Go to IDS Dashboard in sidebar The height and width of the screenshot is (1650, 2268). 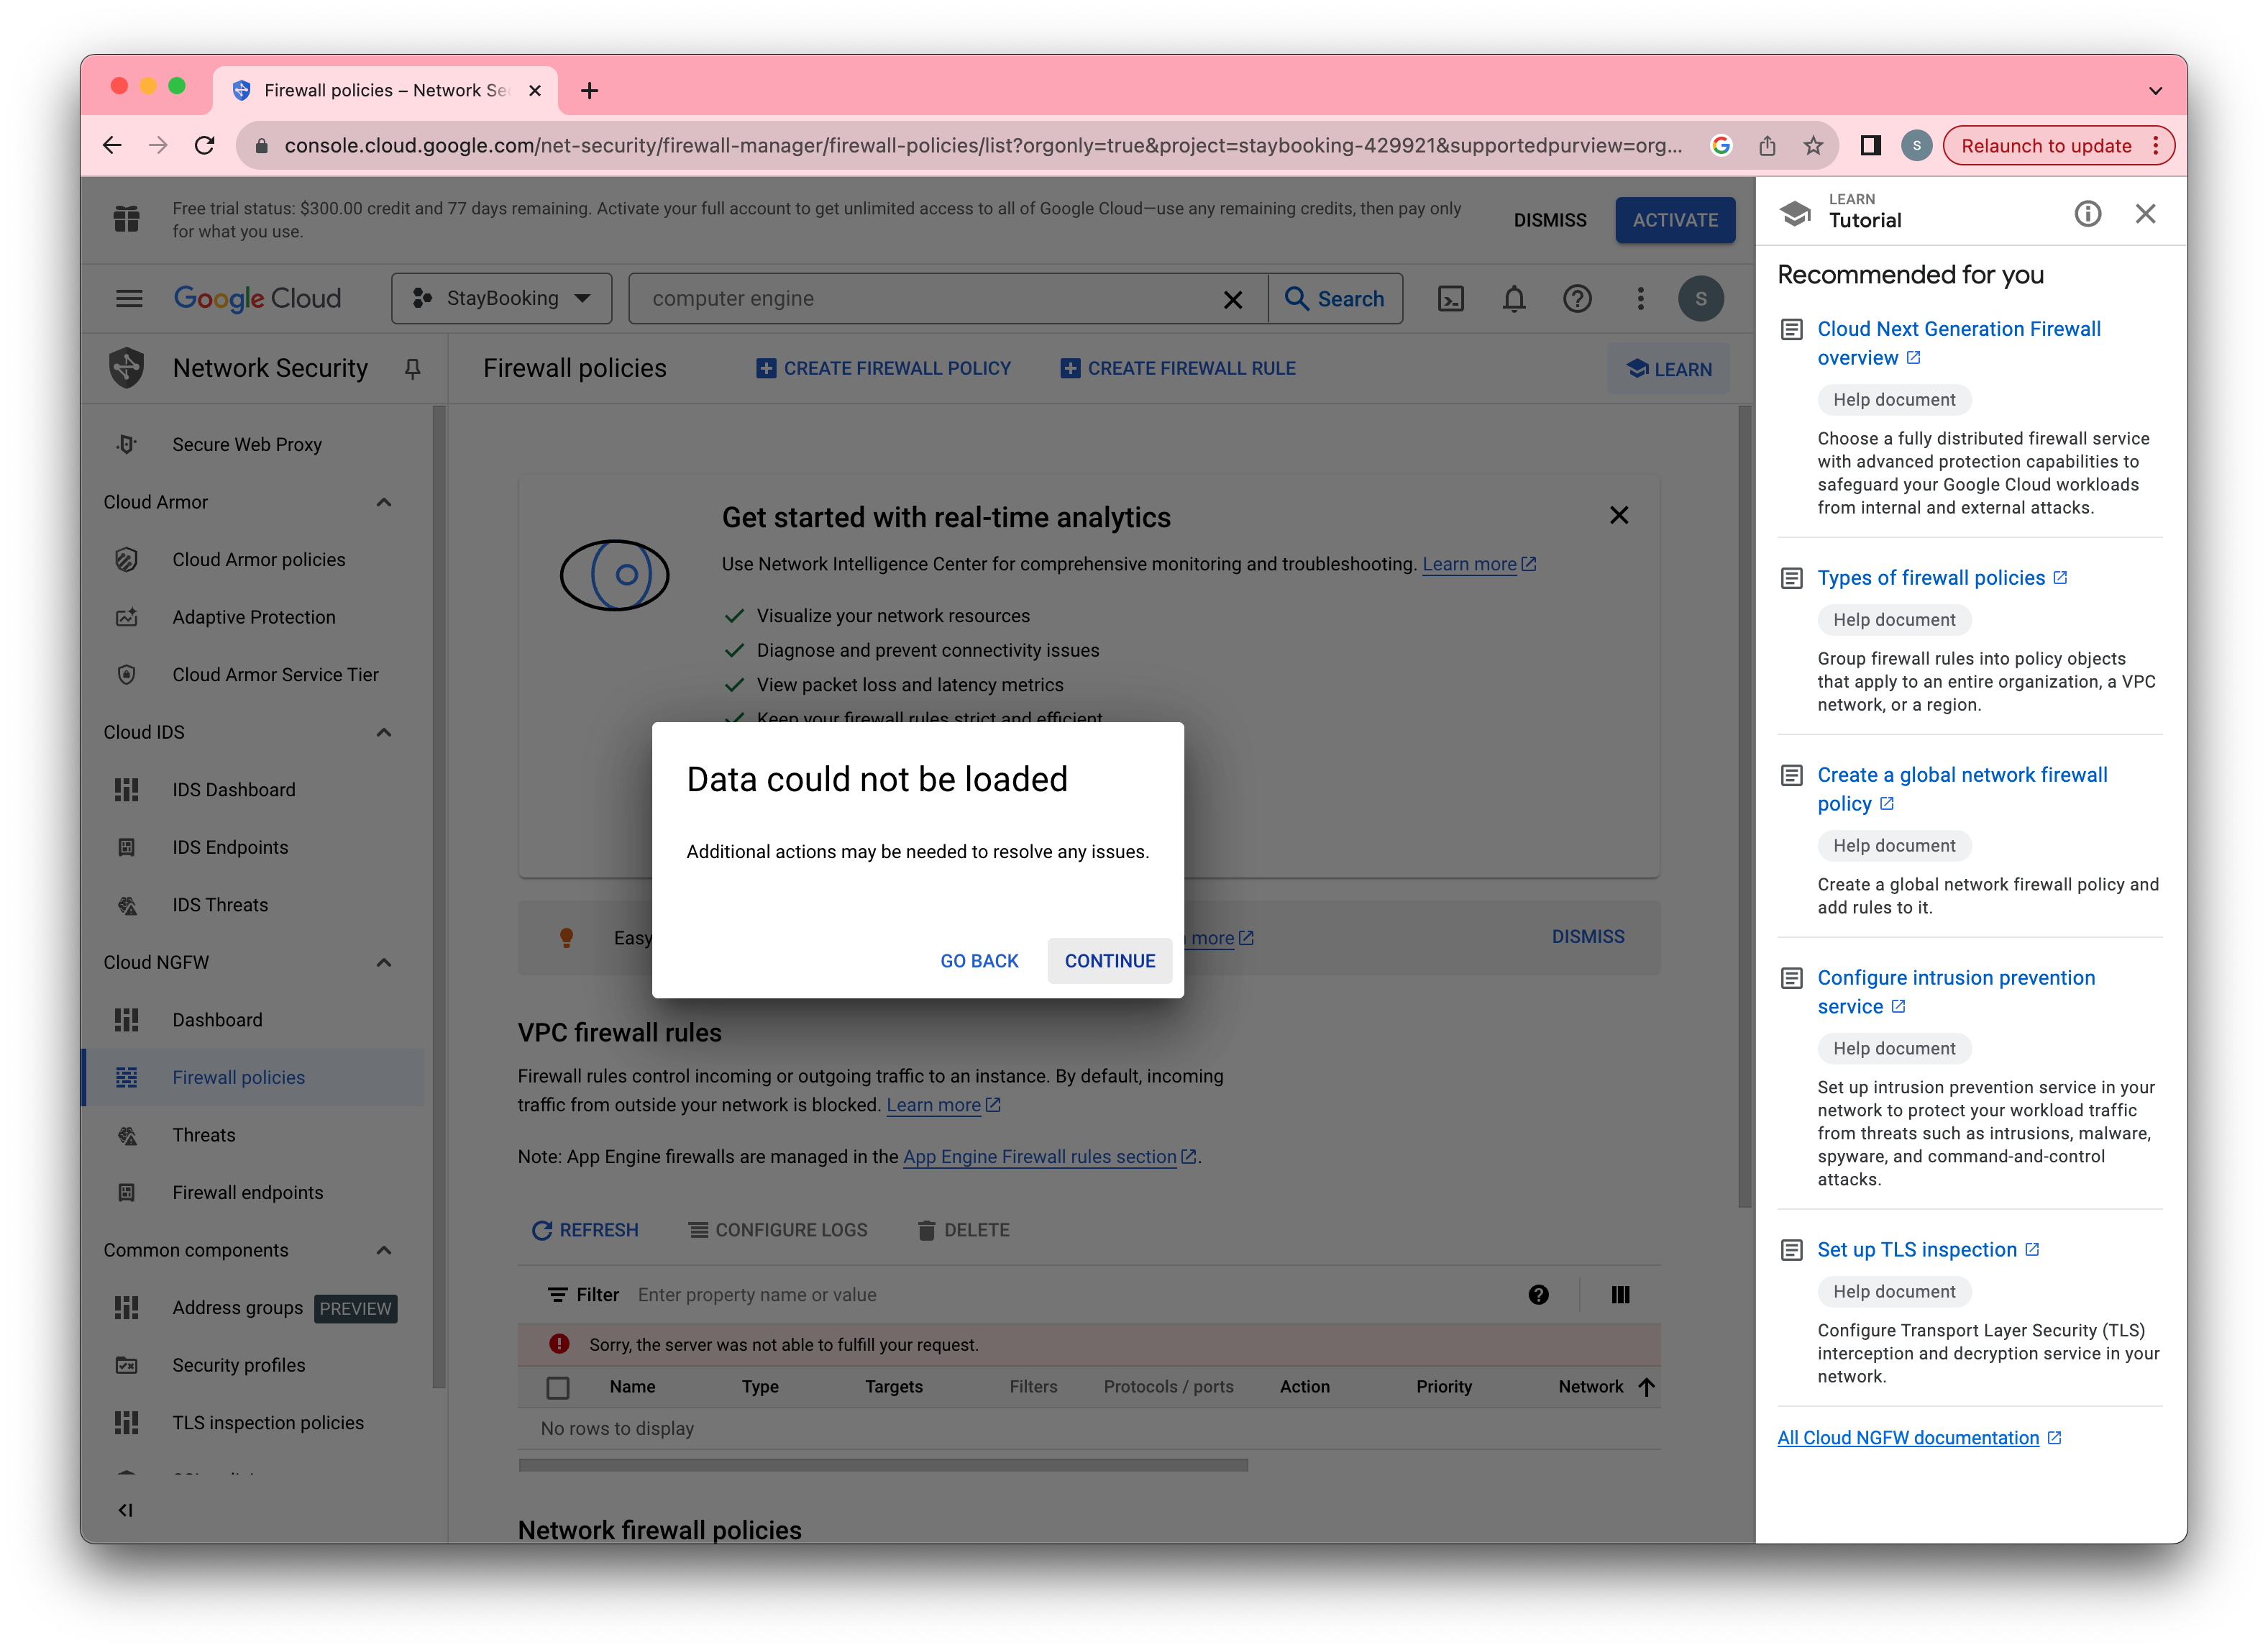(233, 790)
